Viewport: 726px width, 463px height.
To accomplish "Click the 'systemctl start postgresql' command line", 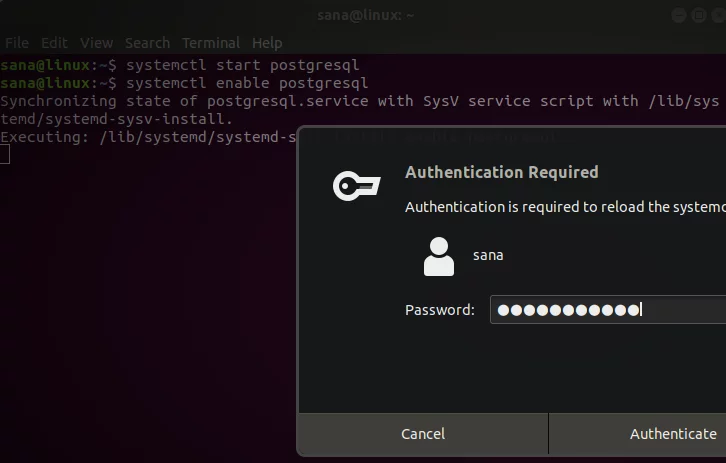I will 242,65.
